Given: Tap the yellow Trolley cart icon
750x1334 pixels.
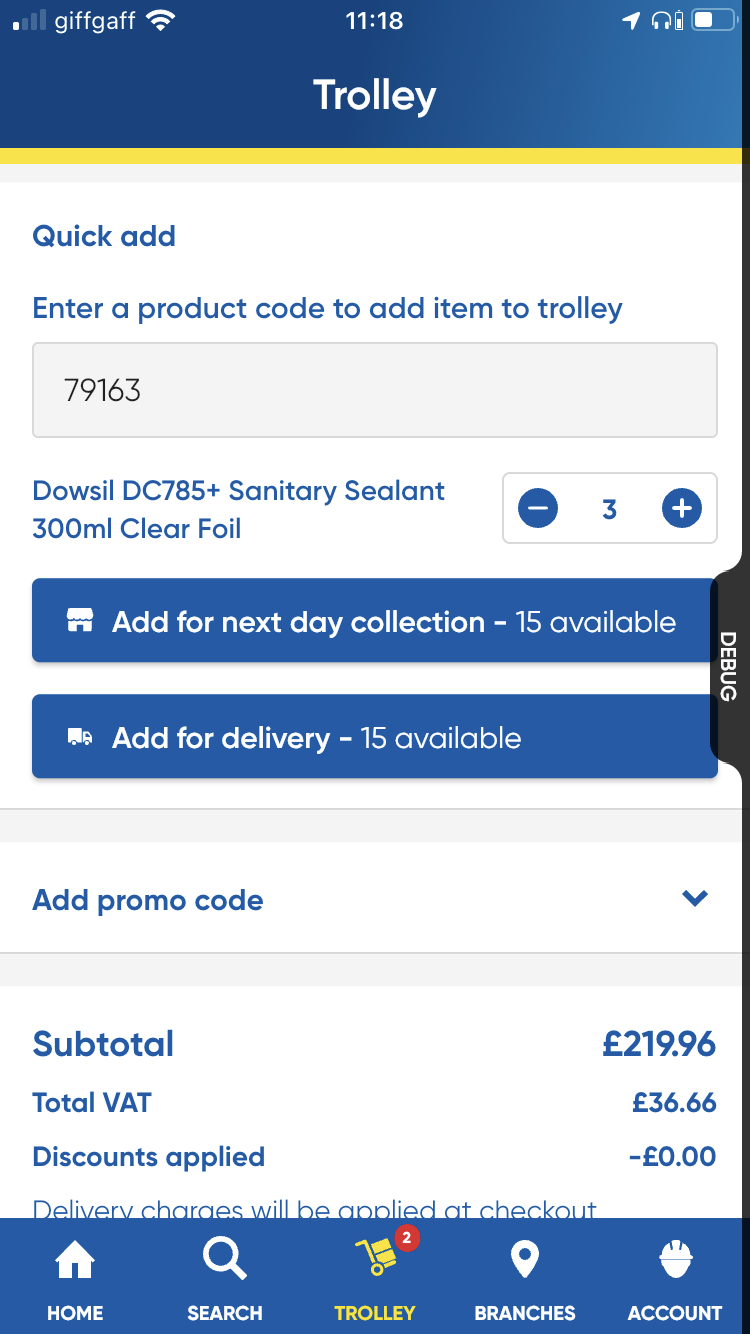Looking at the screenshot, I should click(375, 1258).
